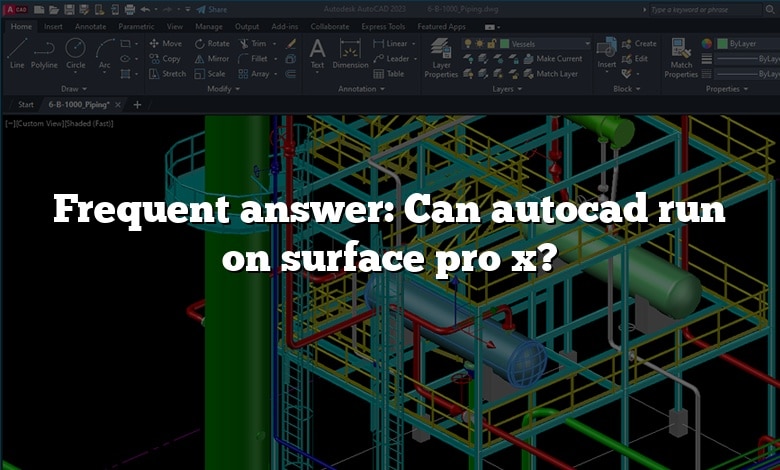Viewport: 780px width, 470px height.
Task: Switch to the Start file tab
Action: (x=26, y=104)
